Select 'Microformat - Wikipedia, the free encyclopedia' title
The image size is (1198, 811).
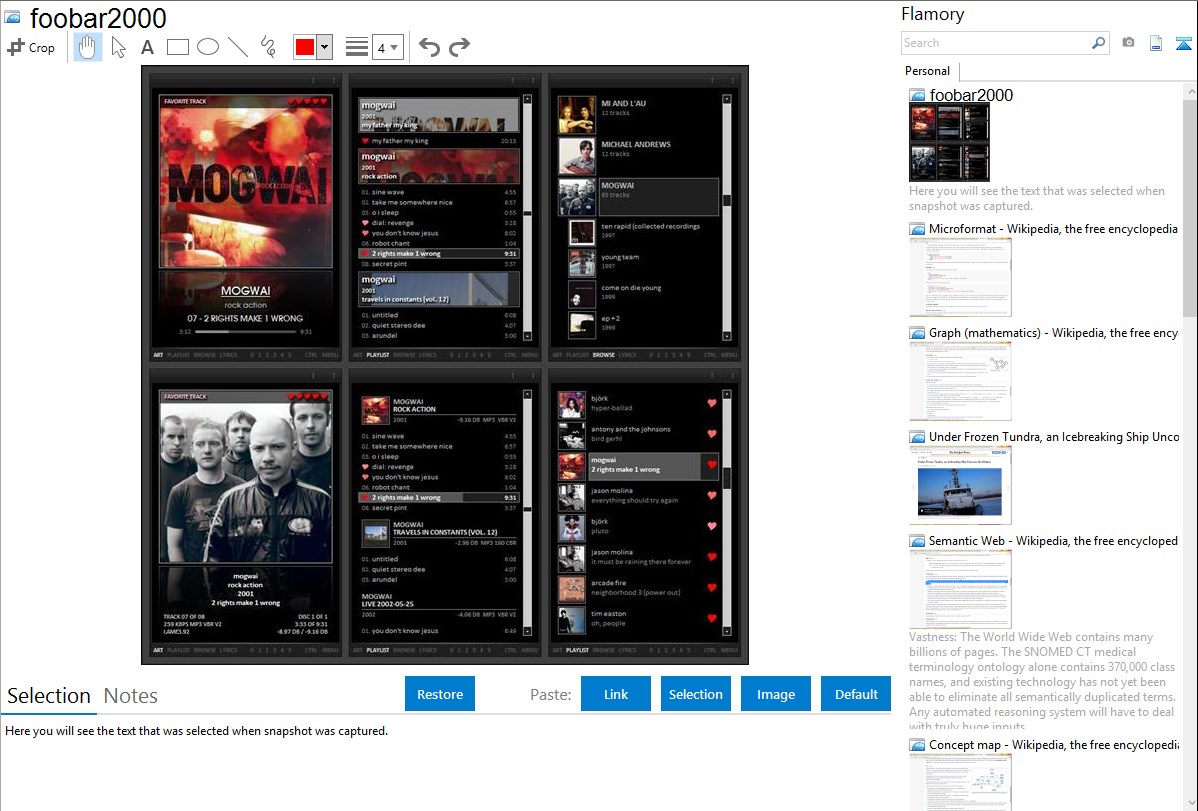1053,229
